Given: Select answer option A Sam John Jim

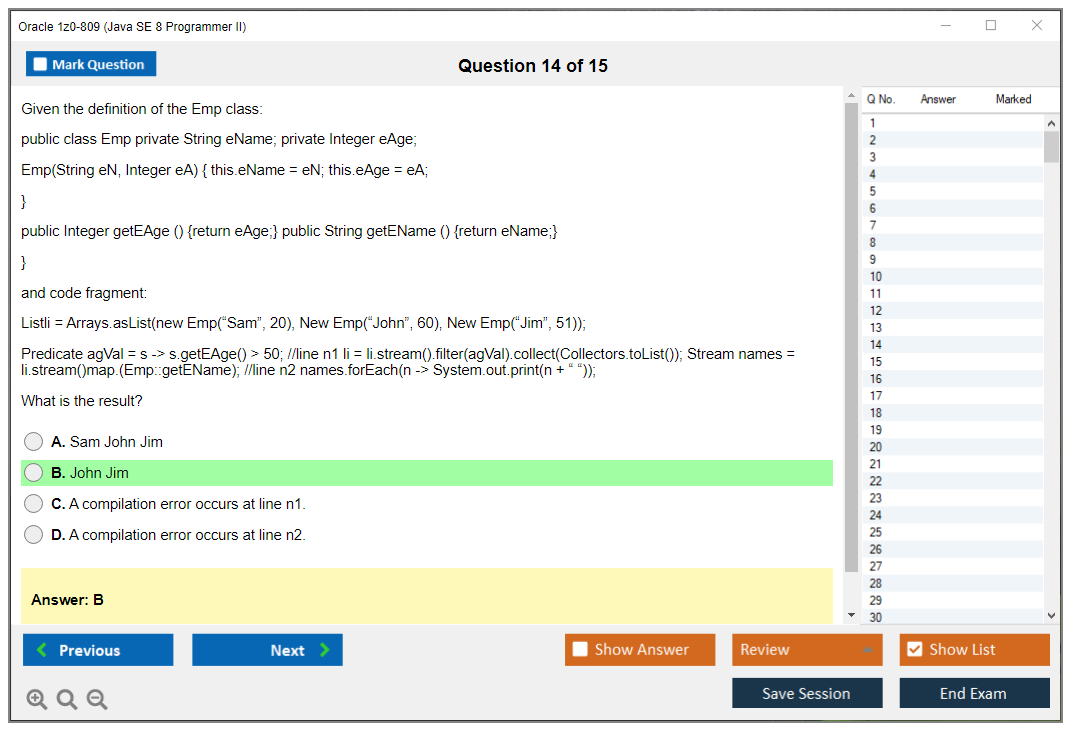Looking at the screenshot, I should [33, 441].
